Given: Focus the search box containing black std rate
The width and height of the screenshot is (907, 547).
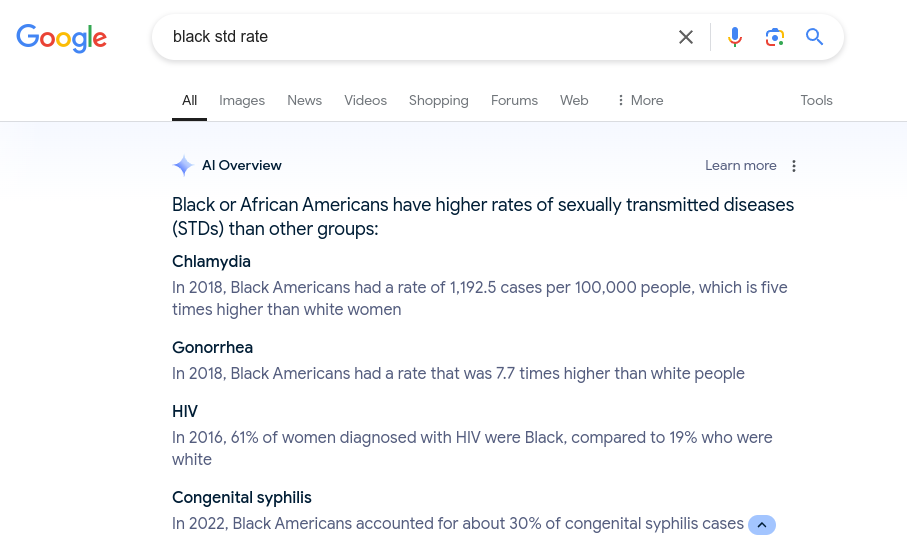Looking at the screenshot, I should coord(416,37).
